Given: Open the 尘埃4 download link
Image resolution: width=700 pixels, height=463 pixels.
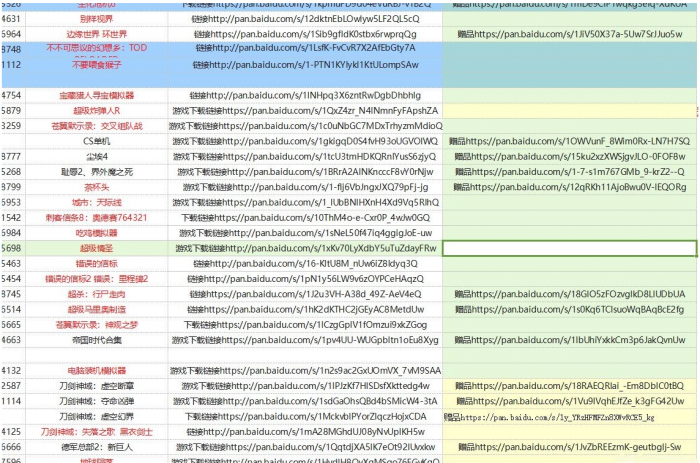Looking at the screenshot, I should (304, 157).
